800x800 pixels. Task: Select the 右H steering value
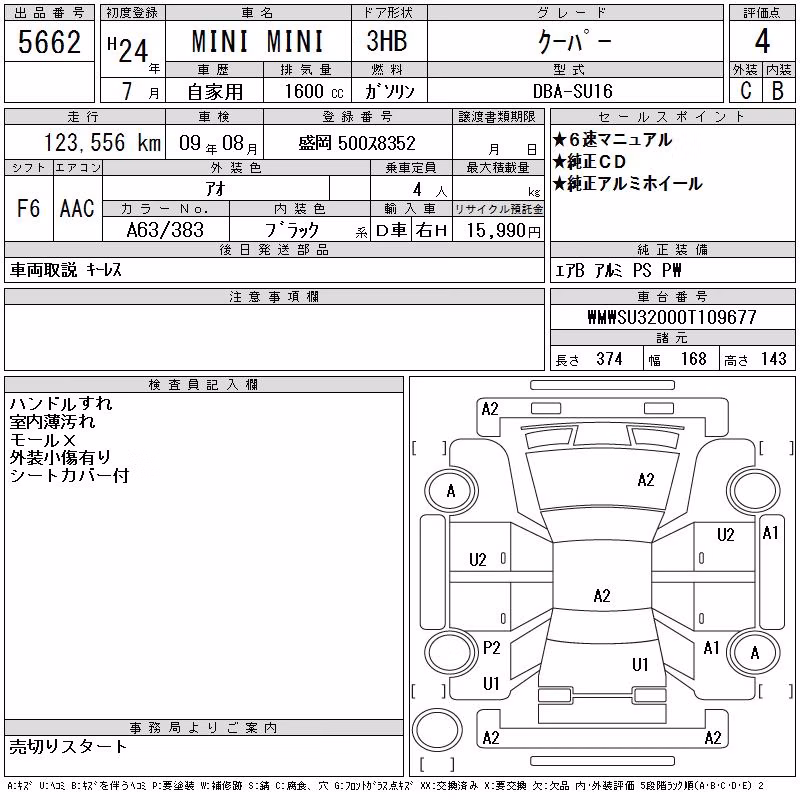click(431, 231)
